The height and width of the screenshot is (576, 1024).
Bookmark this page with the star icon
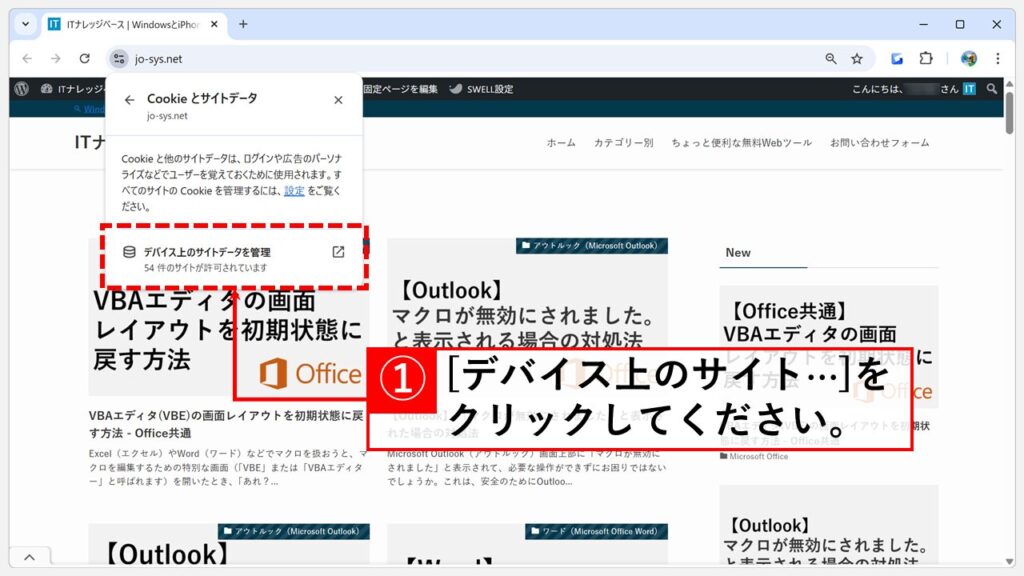tap(857, 59)
